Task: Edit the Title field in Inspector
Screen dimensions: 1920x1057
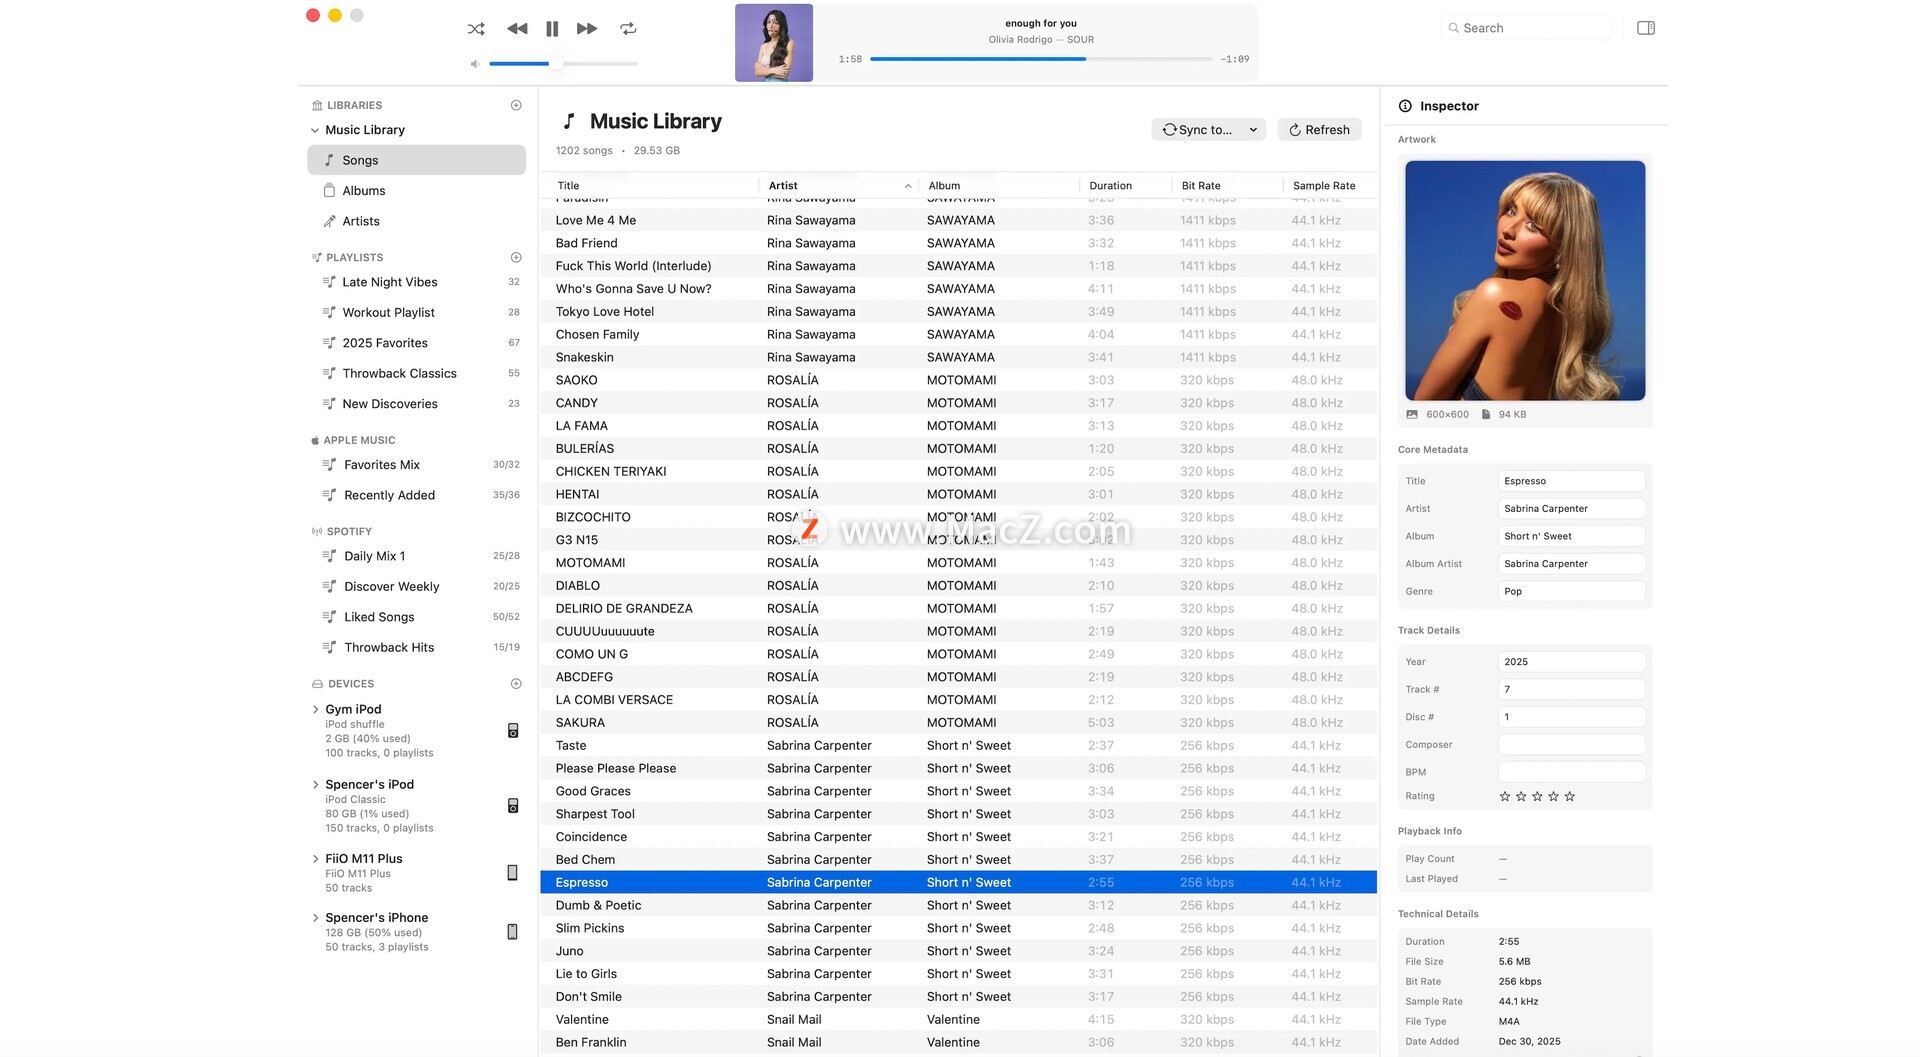Action: tap(1571, 481)
